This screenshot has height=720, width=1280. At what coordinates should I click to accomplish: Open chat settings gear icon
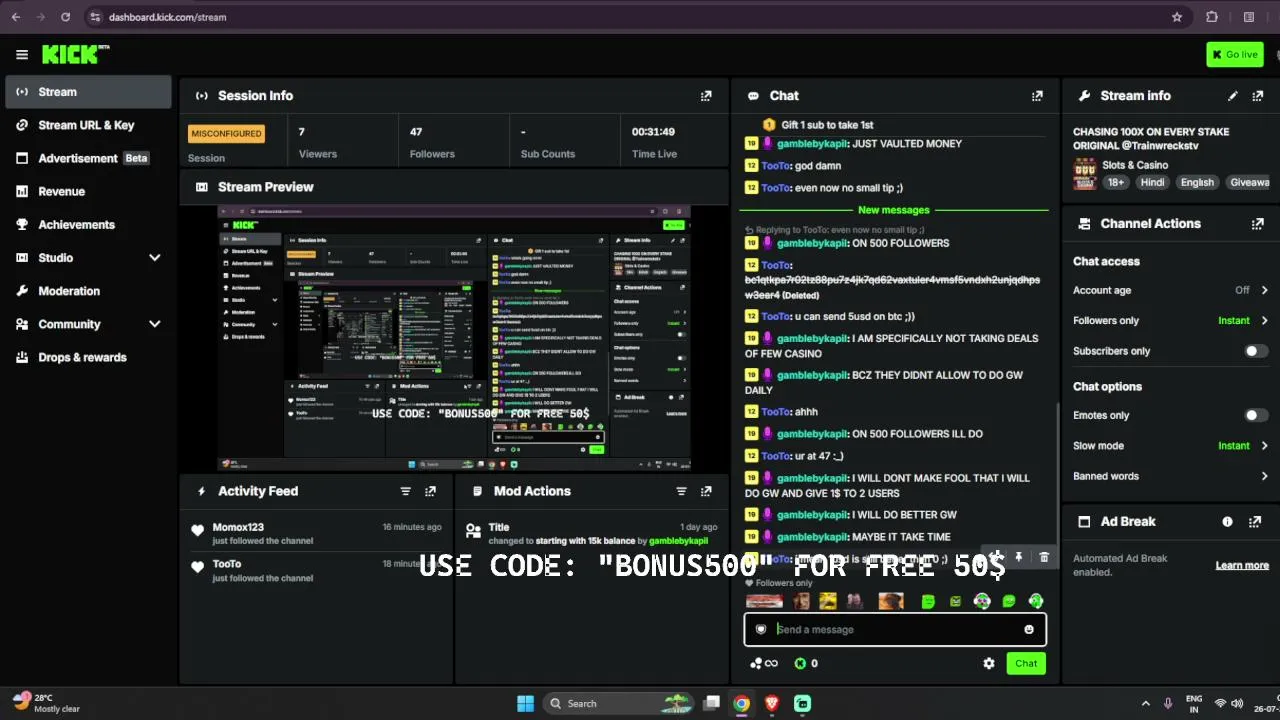989,663
